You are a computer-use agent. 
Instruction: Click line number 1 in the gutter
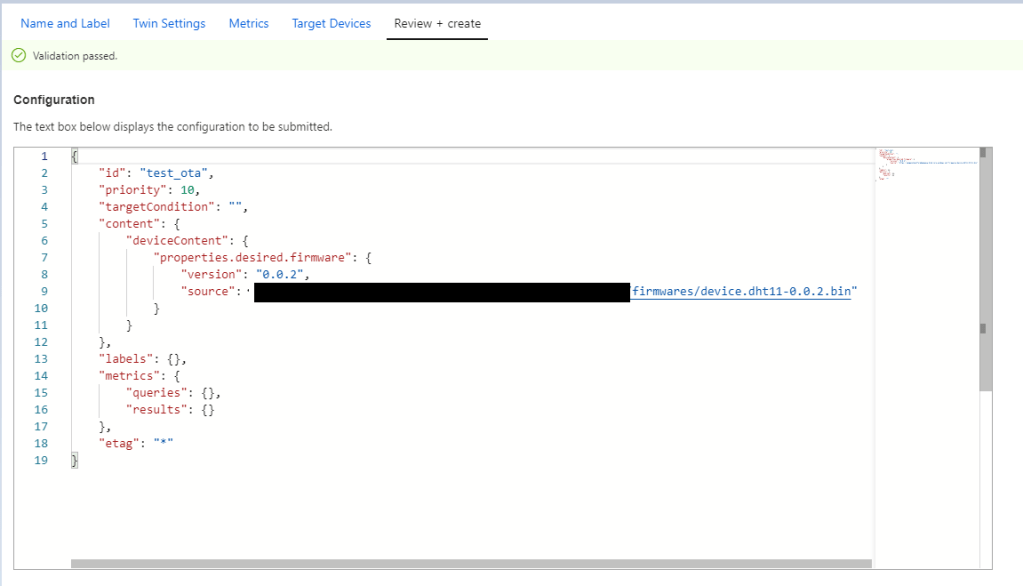44,156
